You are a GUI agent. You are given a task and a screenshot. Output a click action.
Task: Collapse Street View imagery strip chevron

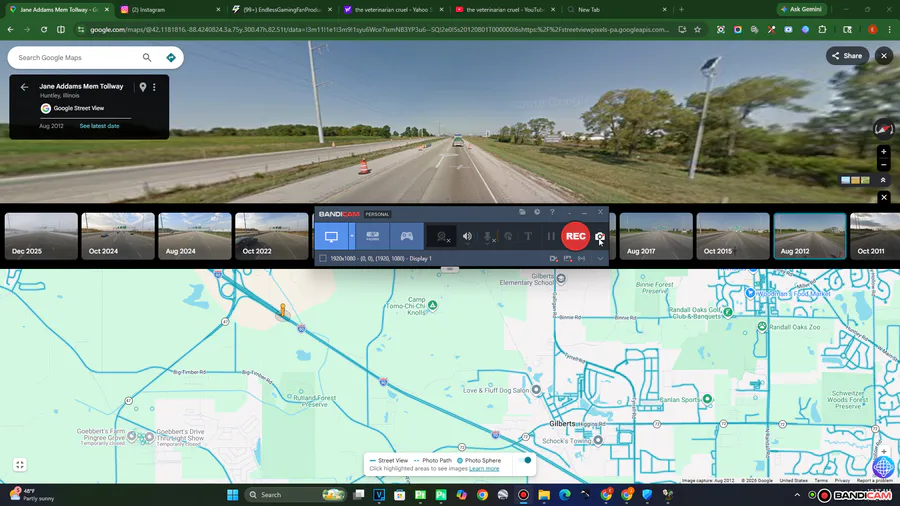883,180
